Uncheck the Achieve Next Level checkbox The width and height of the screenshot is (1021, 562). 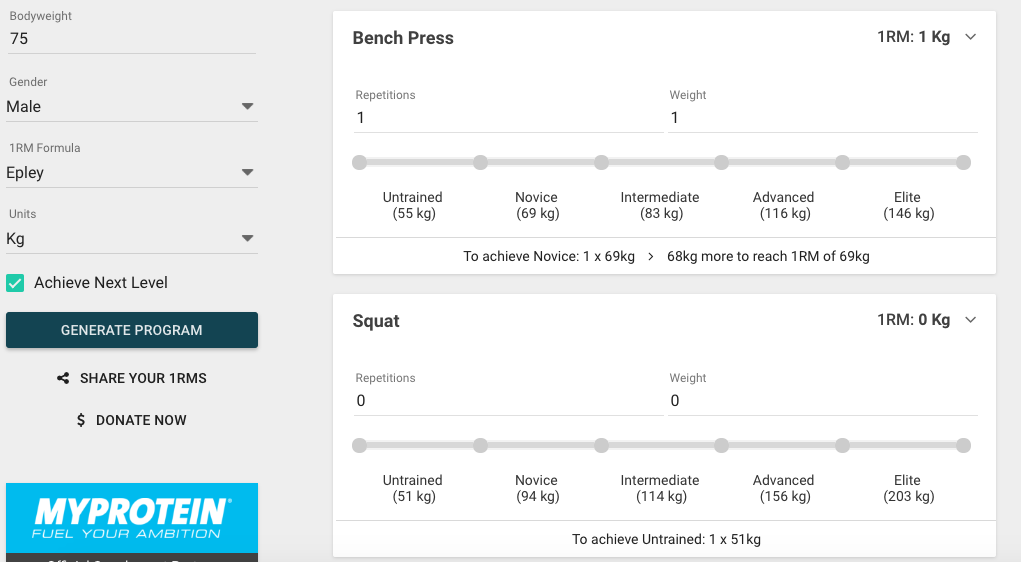(15, 283)
